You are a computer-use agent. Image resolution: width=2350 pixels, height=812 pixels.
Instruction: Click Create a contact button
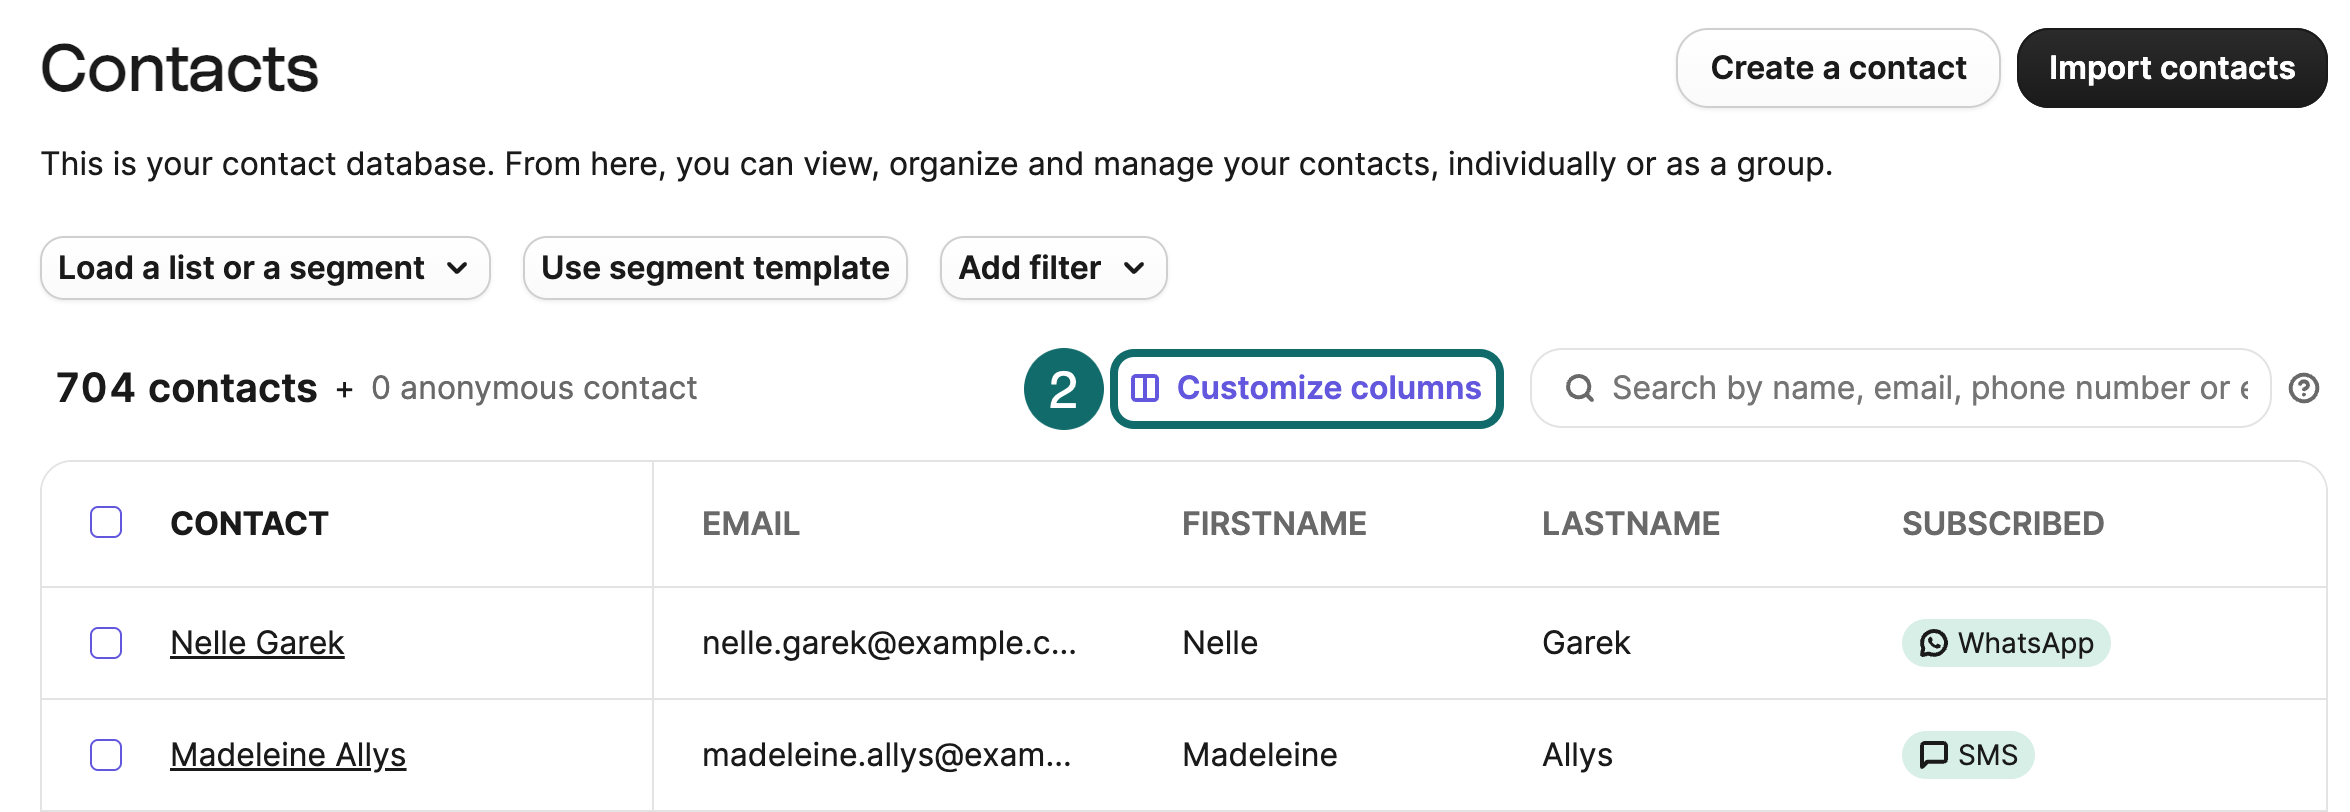(1838, 68)
